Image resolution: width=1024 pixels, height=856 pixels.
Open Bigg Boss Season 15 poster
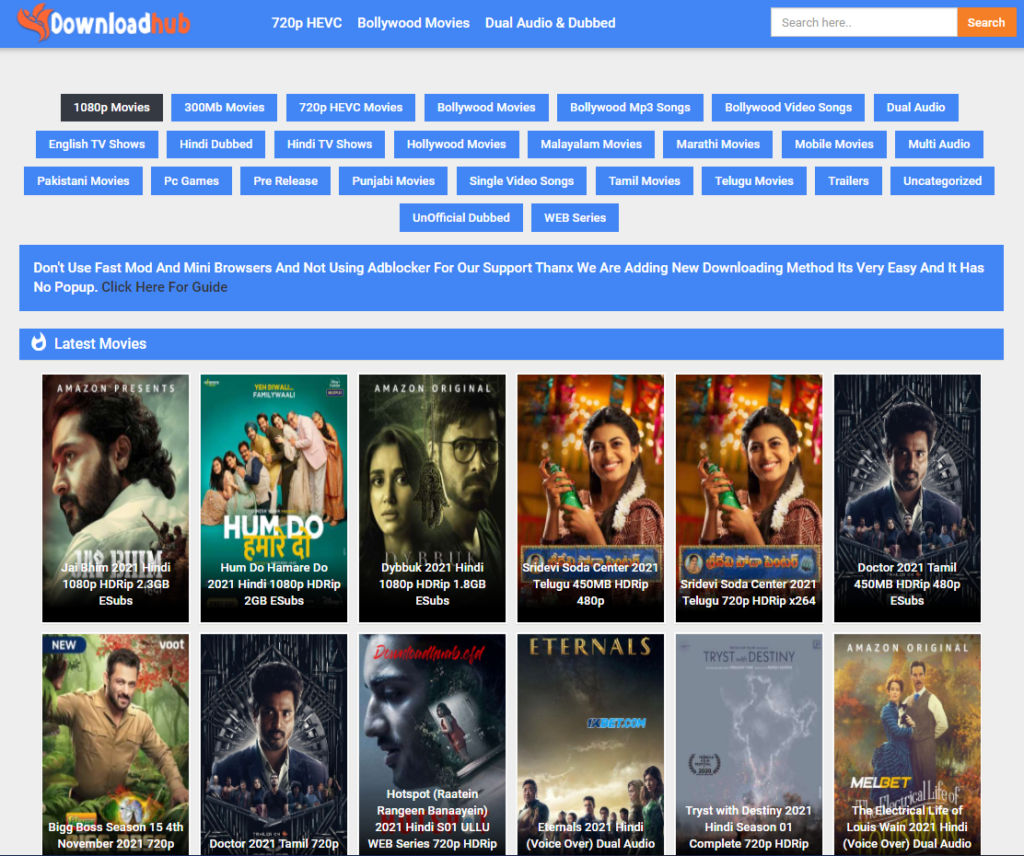click(116, 744)
